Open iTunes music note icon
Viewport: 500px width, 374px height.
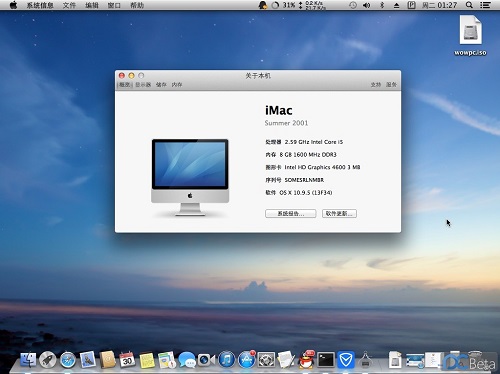(x=227, y=360)
